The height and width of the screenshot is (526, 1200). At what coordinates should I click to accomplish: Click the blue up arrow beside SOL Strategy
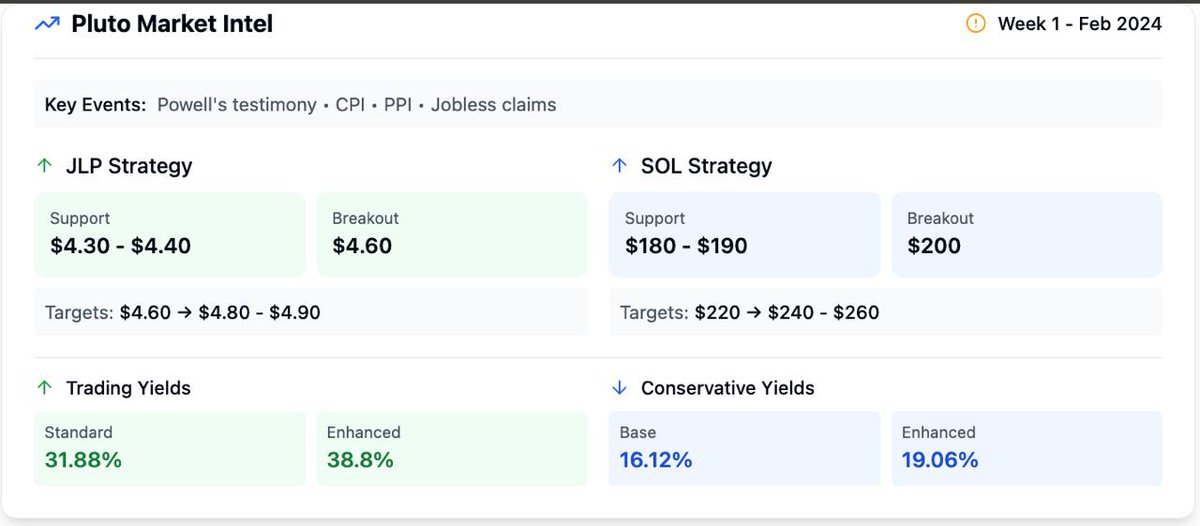click(619, 166)
